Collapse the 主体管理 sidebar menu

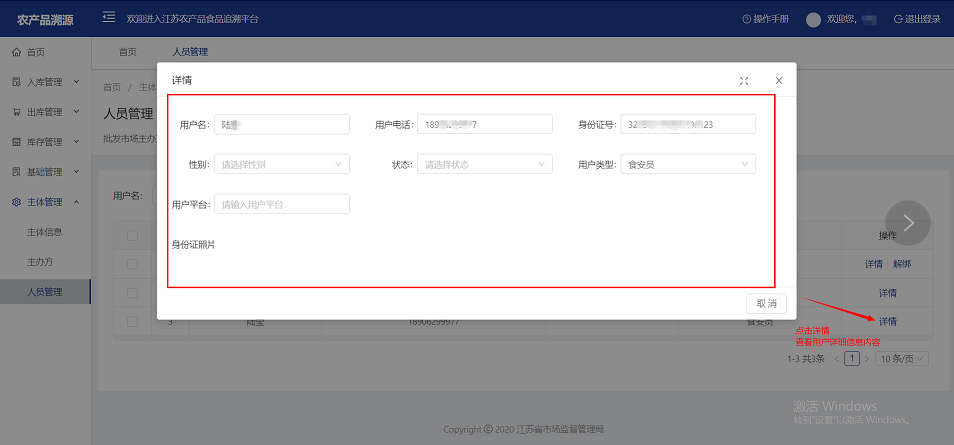(45, 202)
